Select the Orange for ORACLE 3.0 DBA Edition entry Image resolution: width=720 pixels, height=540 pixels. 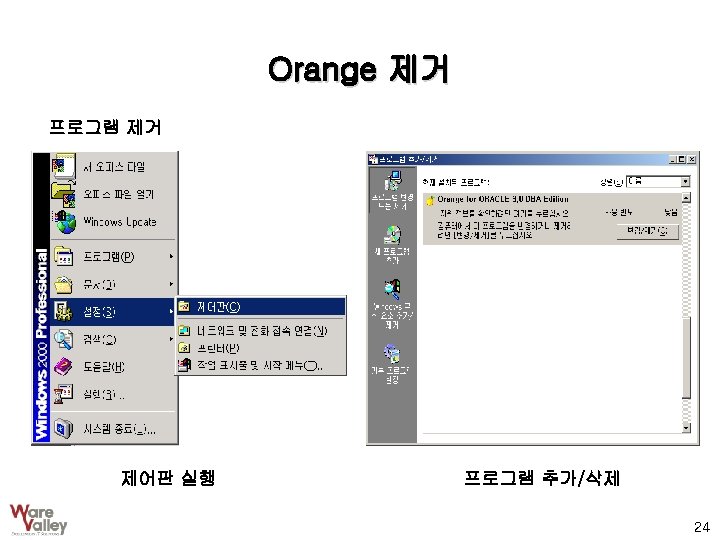click(551, 219)
